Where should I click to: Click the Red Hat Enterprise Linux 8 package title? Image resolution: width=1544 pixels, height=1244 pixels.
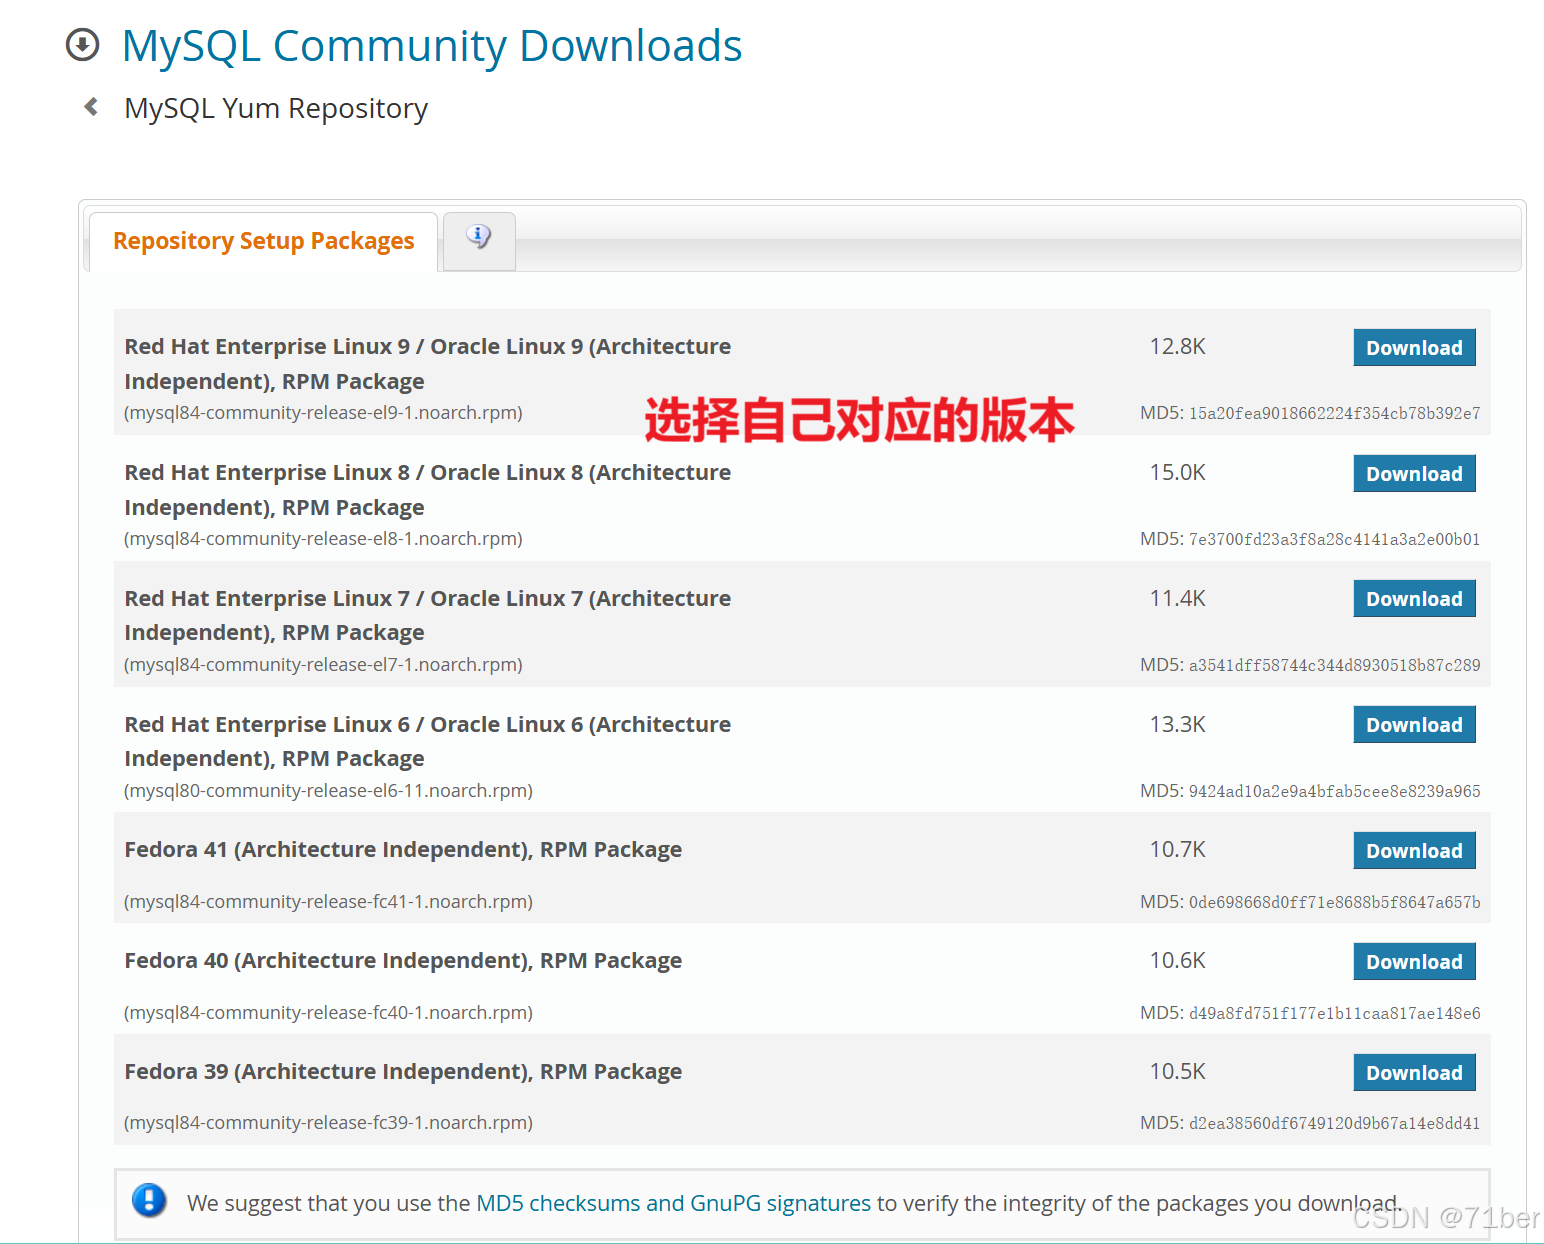pos(427,490)
